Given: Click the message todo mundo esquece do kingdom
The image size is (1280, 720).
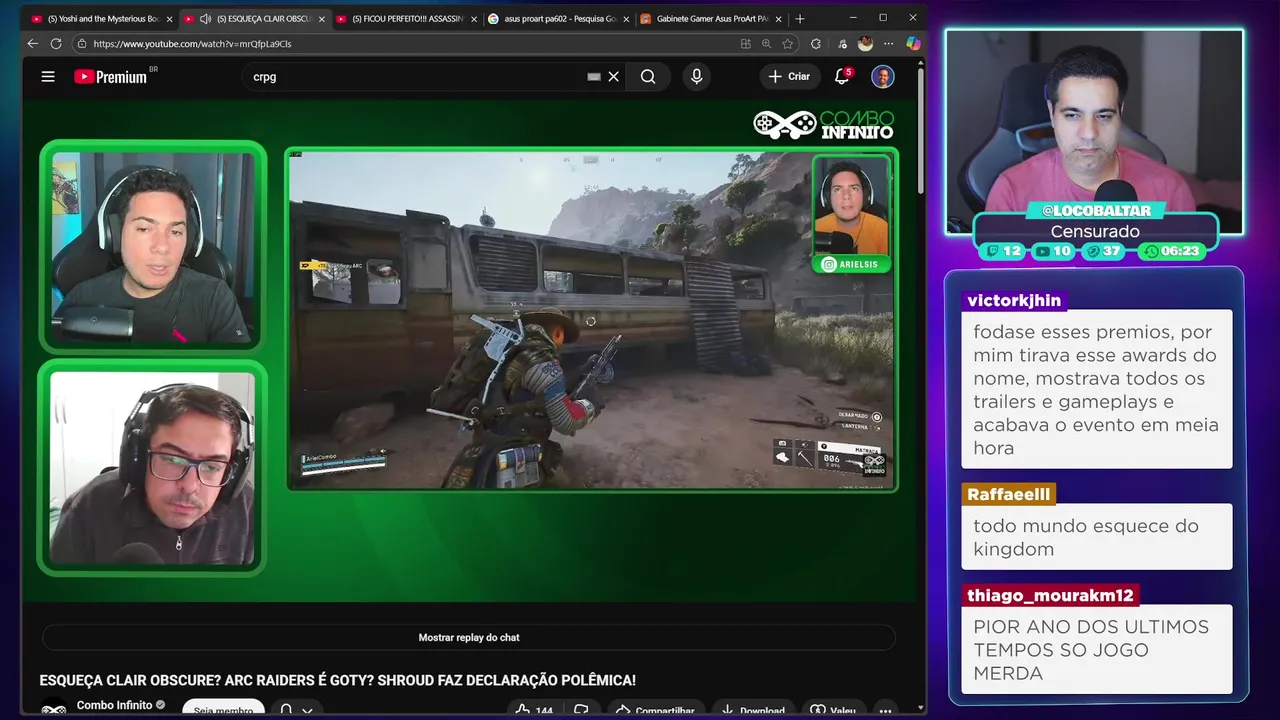Looking at the screenshot, I should pos(1097,537).
